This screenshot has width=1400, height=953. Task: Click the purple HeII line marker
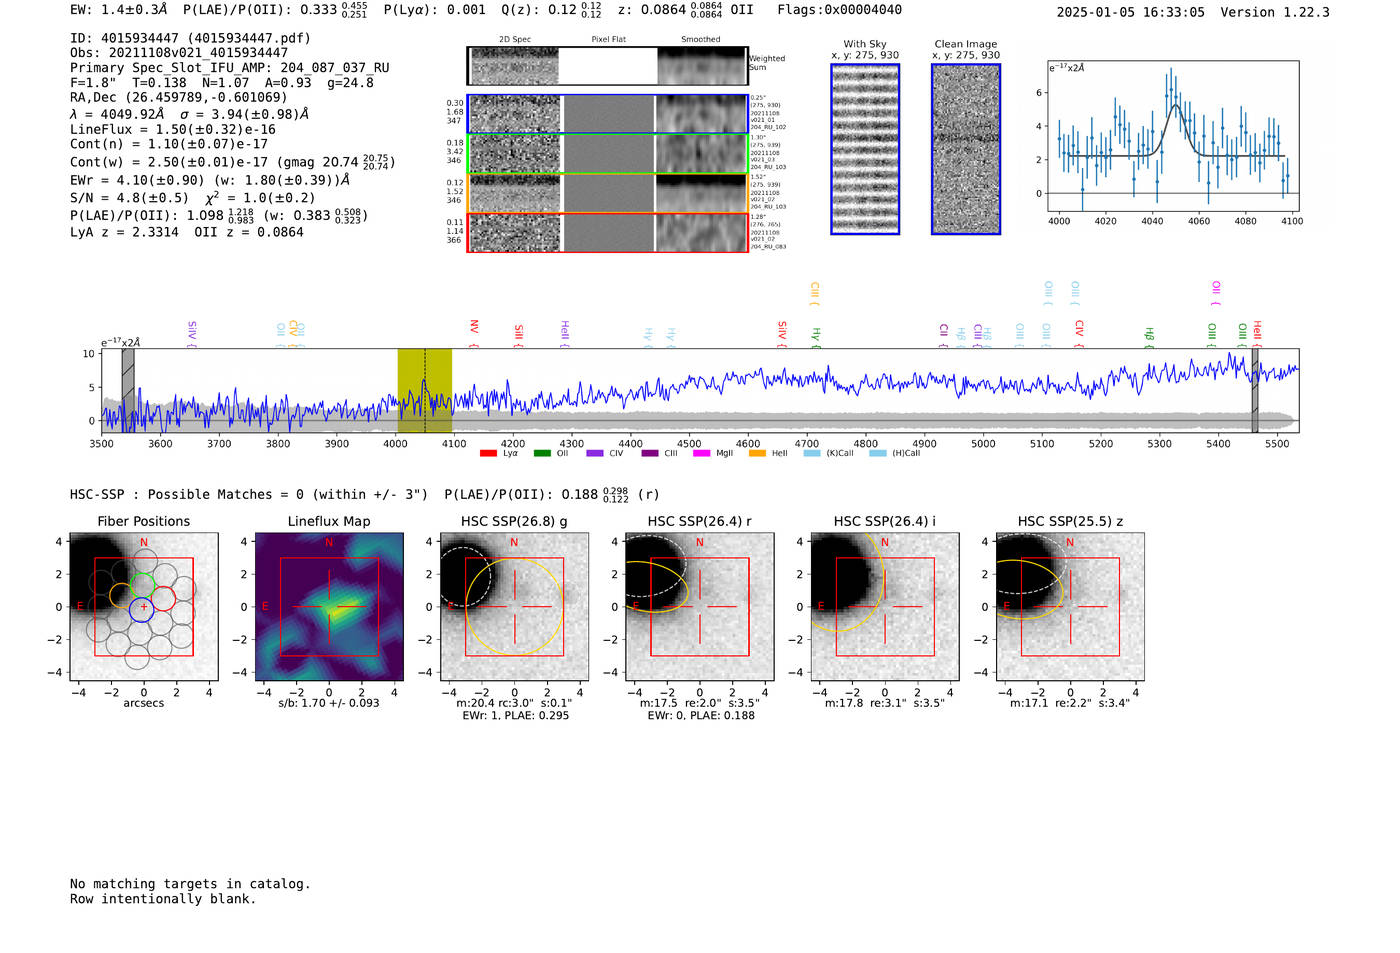(564, 334)
